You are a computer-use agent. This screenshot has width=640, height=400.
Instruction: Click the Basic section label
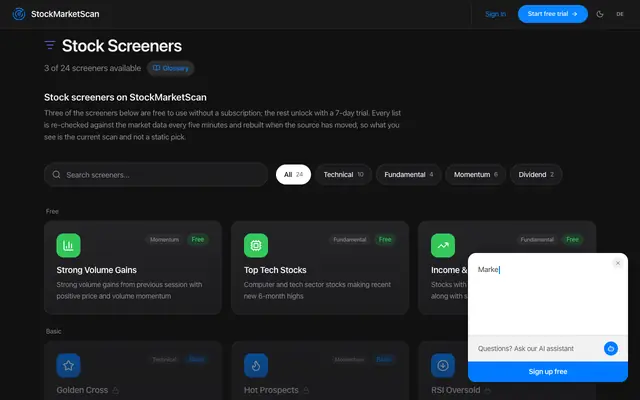pos(53,331)
